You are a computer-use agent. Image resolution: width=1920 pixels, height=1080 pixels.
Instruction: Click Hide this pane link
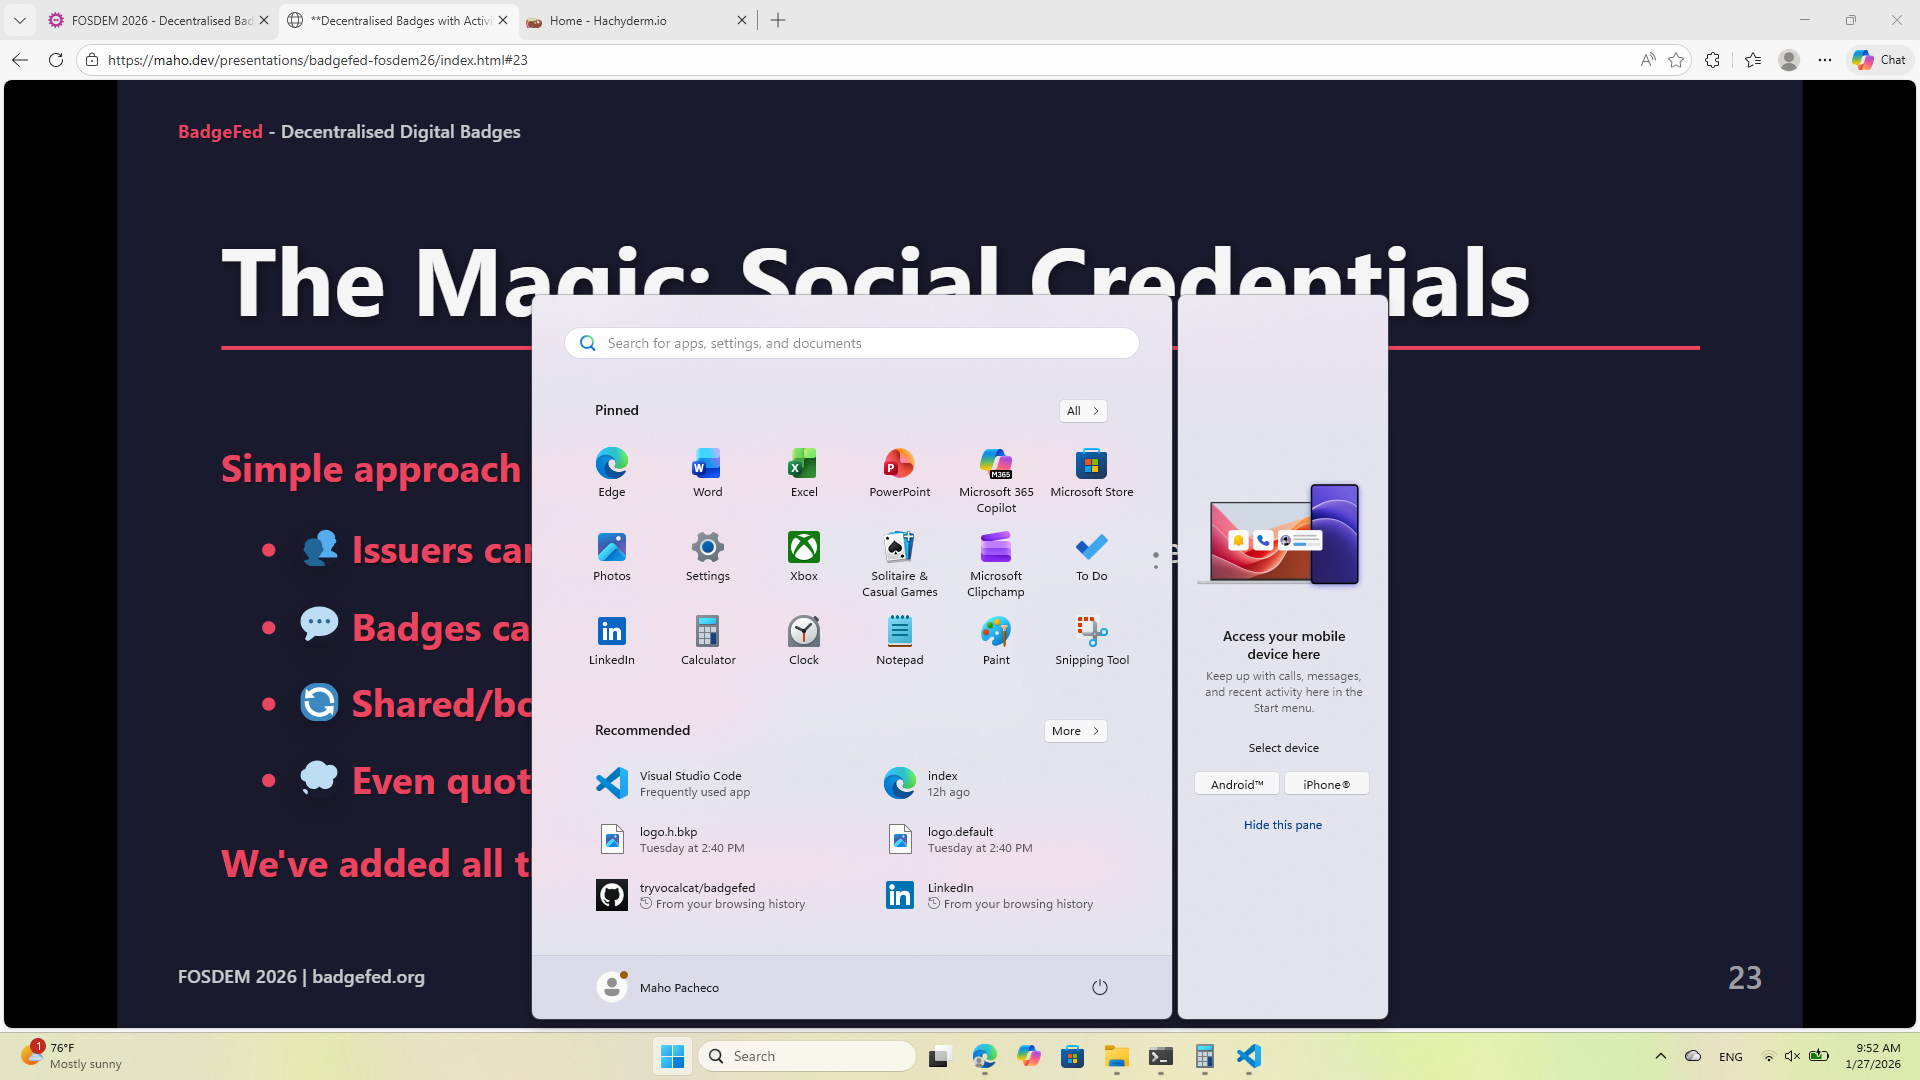coord(1282,825)
